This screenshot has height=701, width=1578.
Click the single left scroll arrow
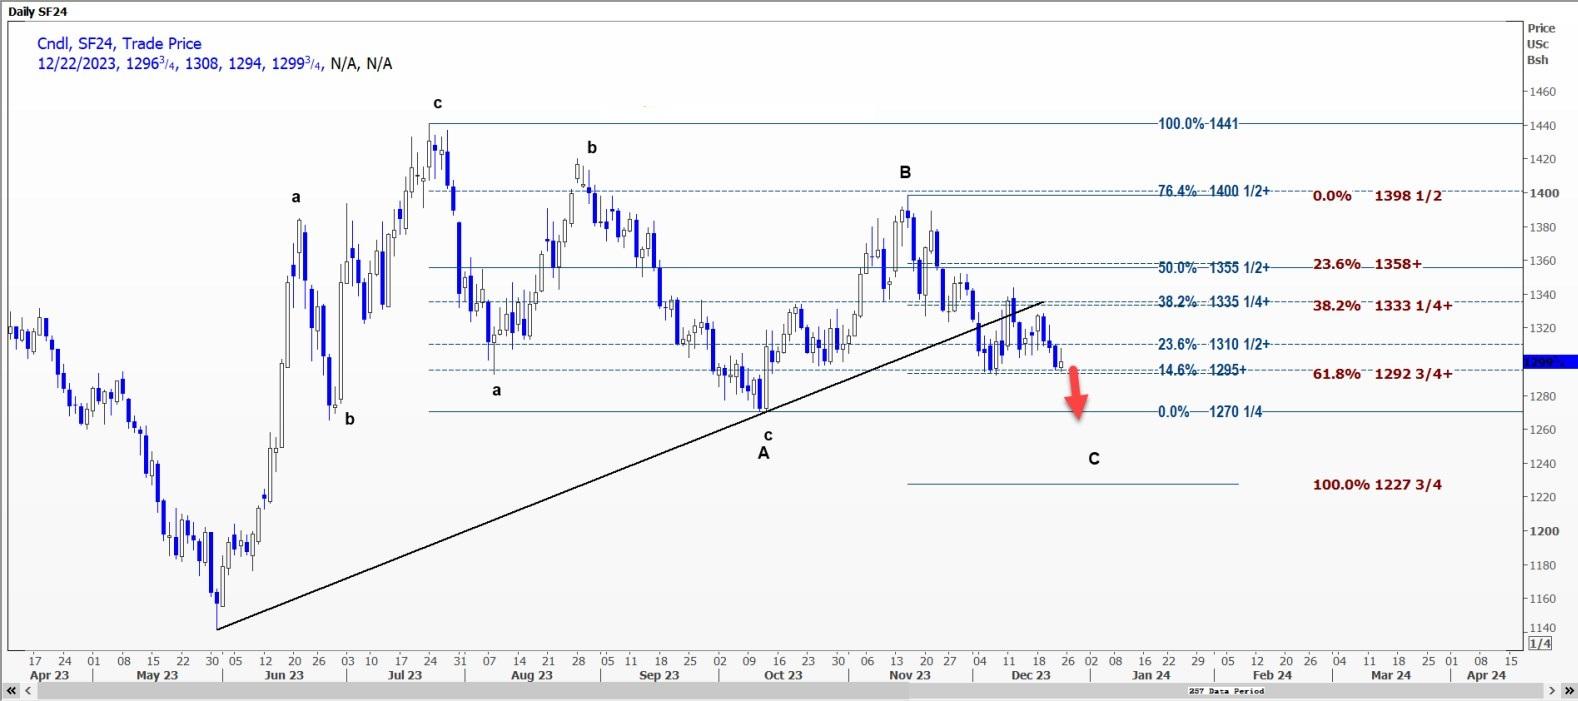point(29,691)
